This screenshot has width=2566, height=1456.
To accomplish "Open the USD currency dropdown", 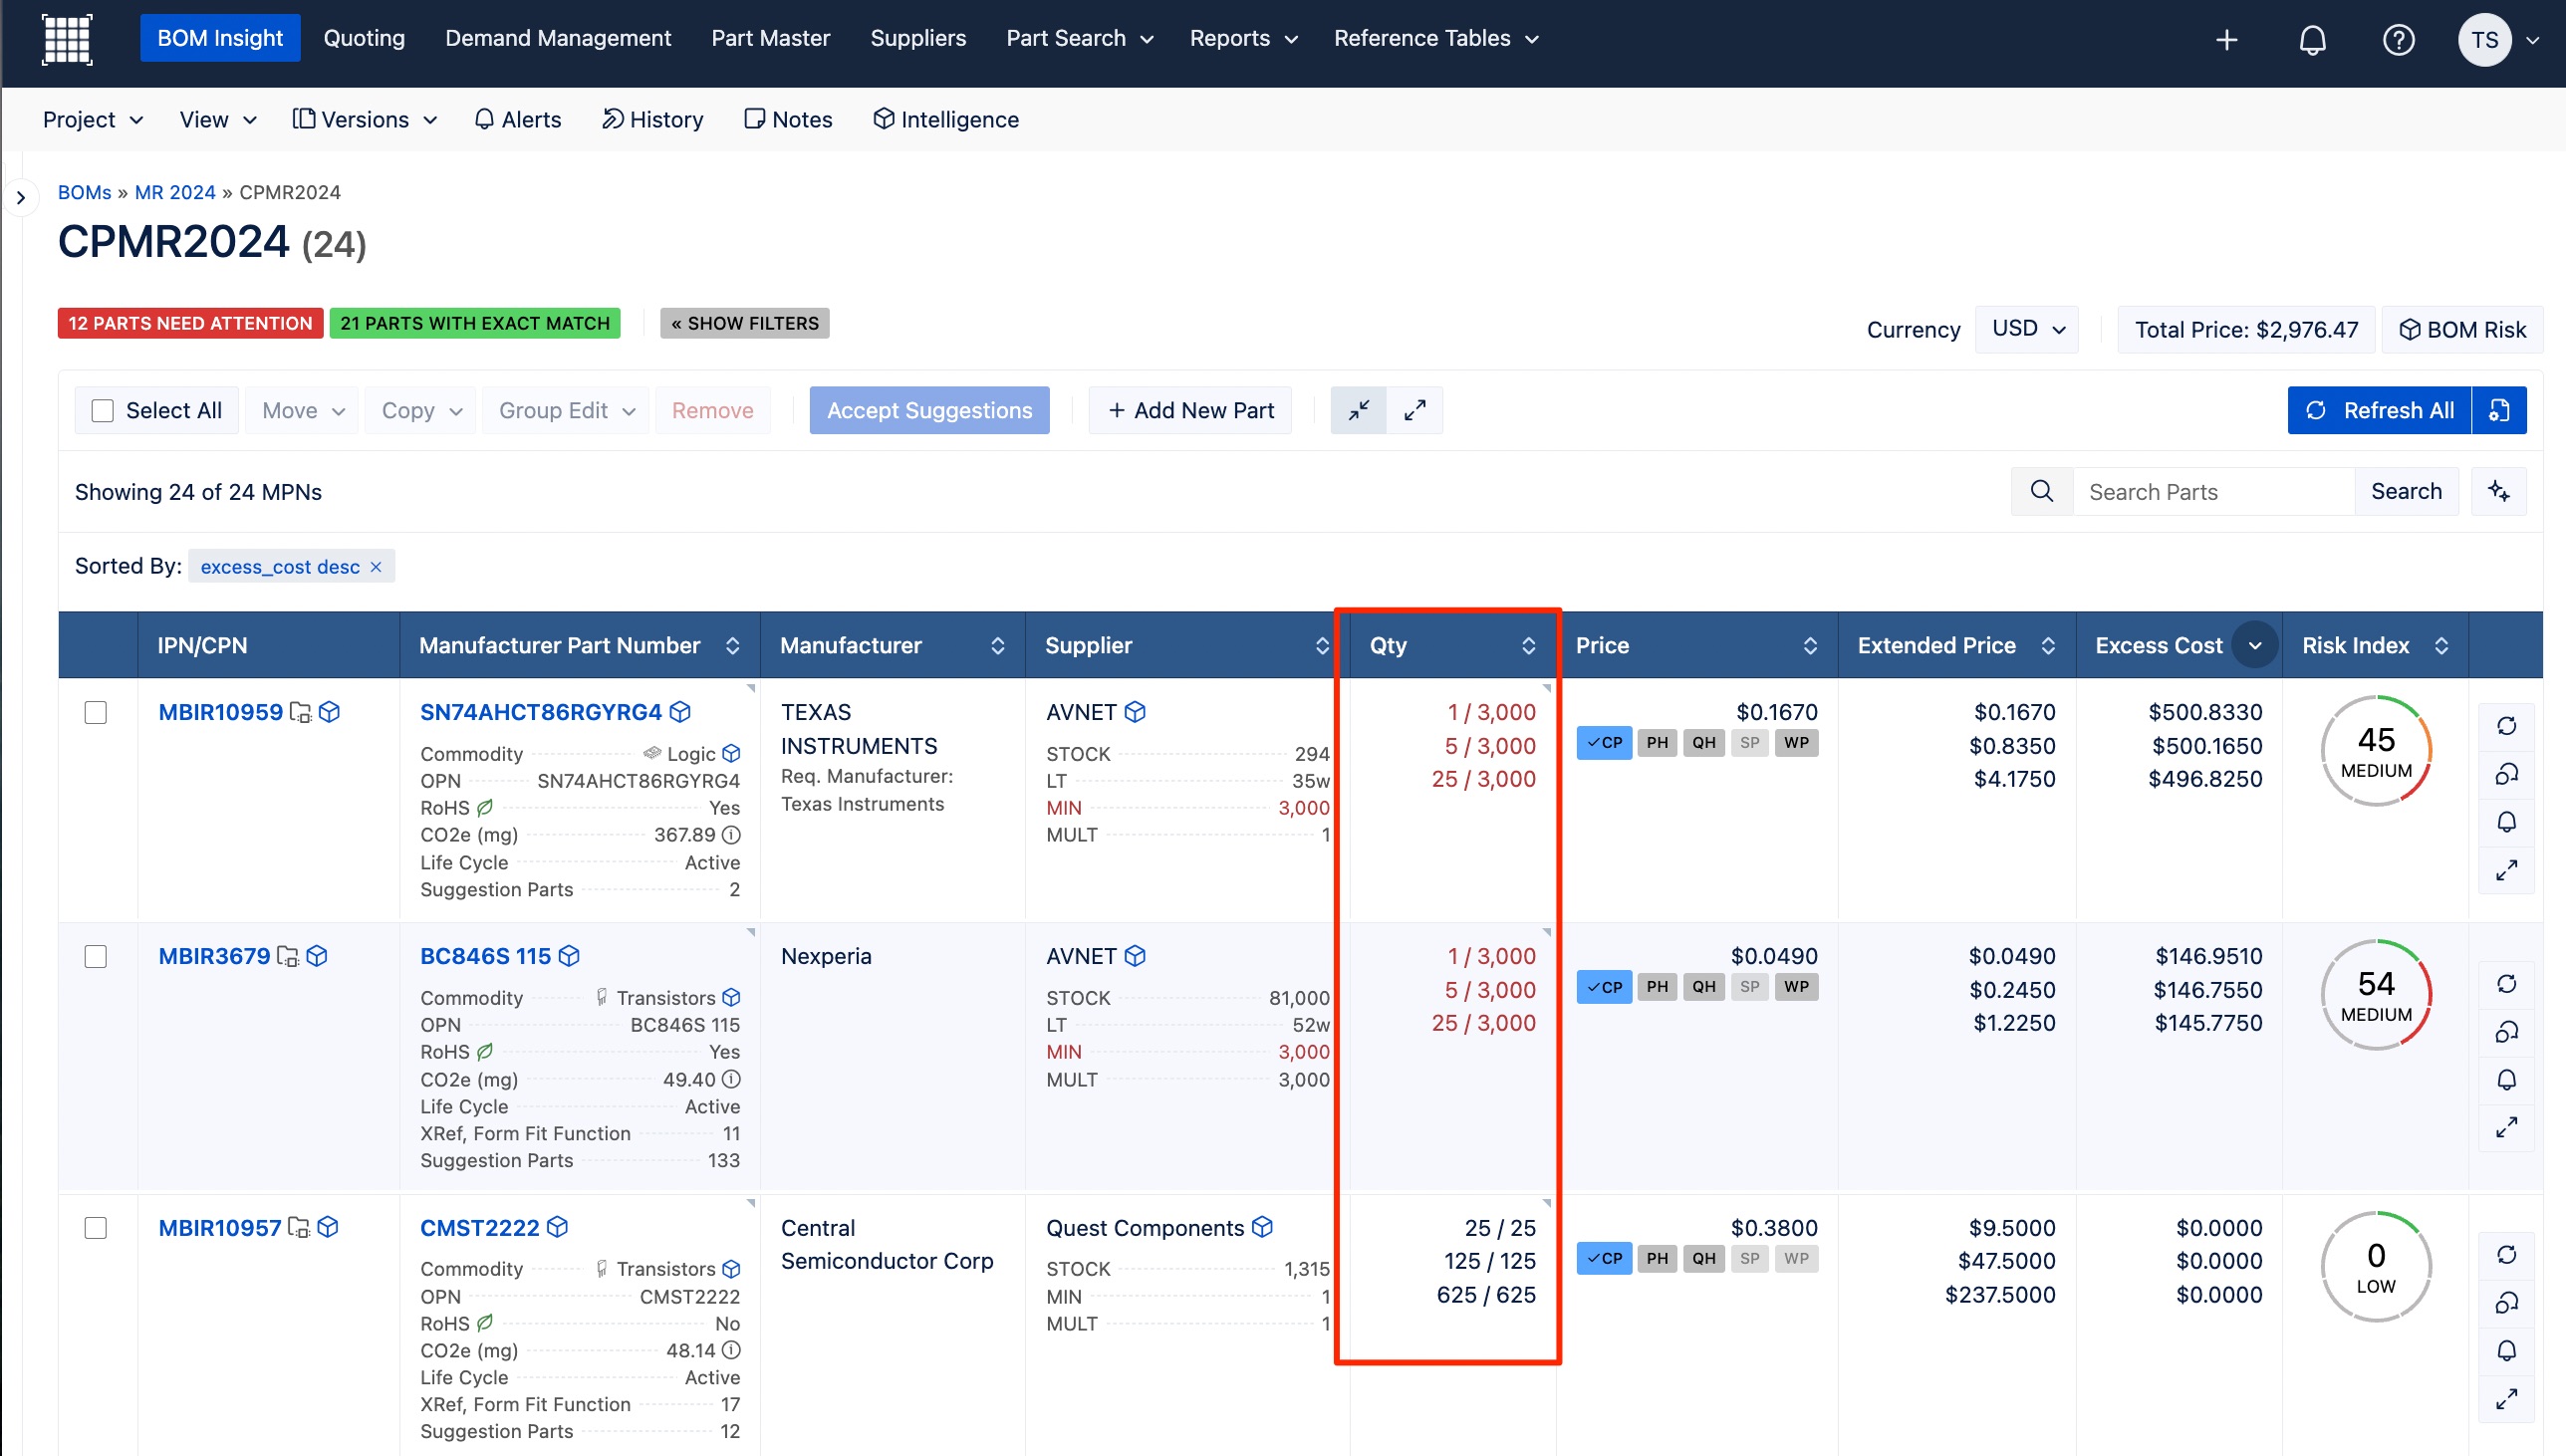I will 2027,329.
